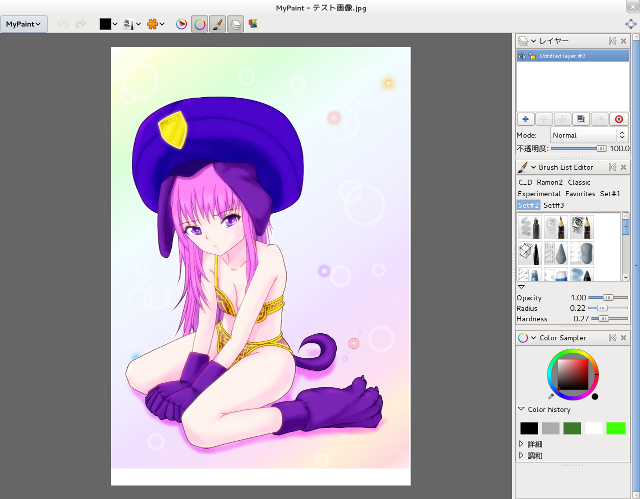The height and width of the screenshot is (499, 640).
Task: Select the pencil brush with eye drawing
Action: tap(582, 228)
